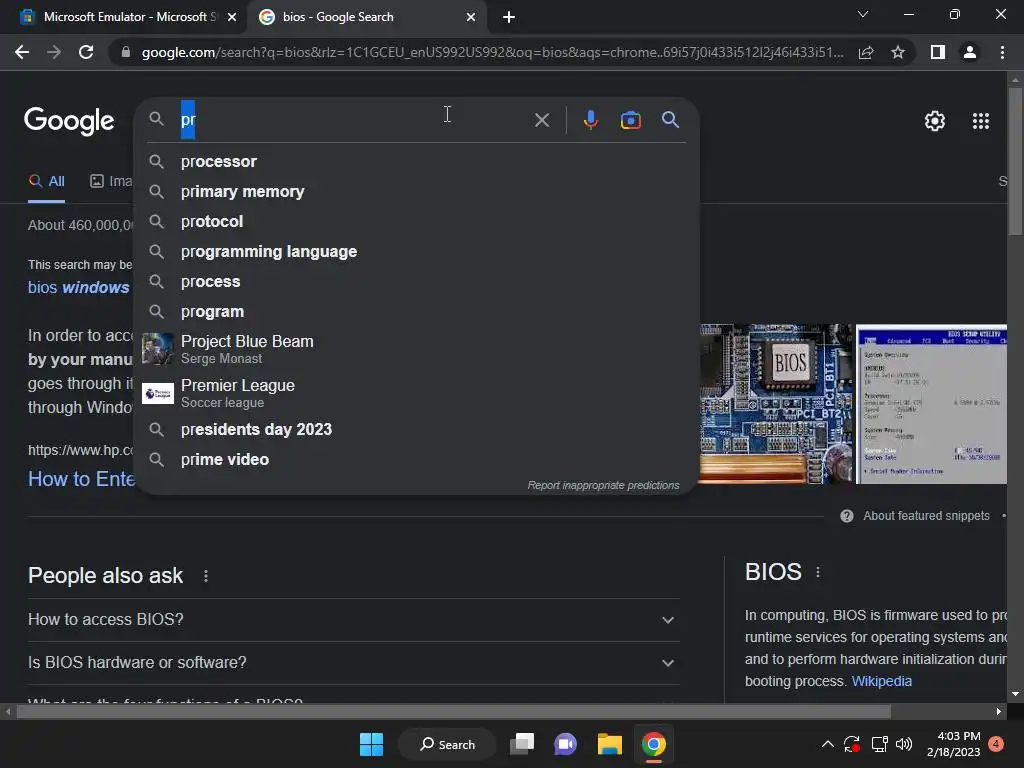Select the 'process' suggestion

click(x=417, y=281)
